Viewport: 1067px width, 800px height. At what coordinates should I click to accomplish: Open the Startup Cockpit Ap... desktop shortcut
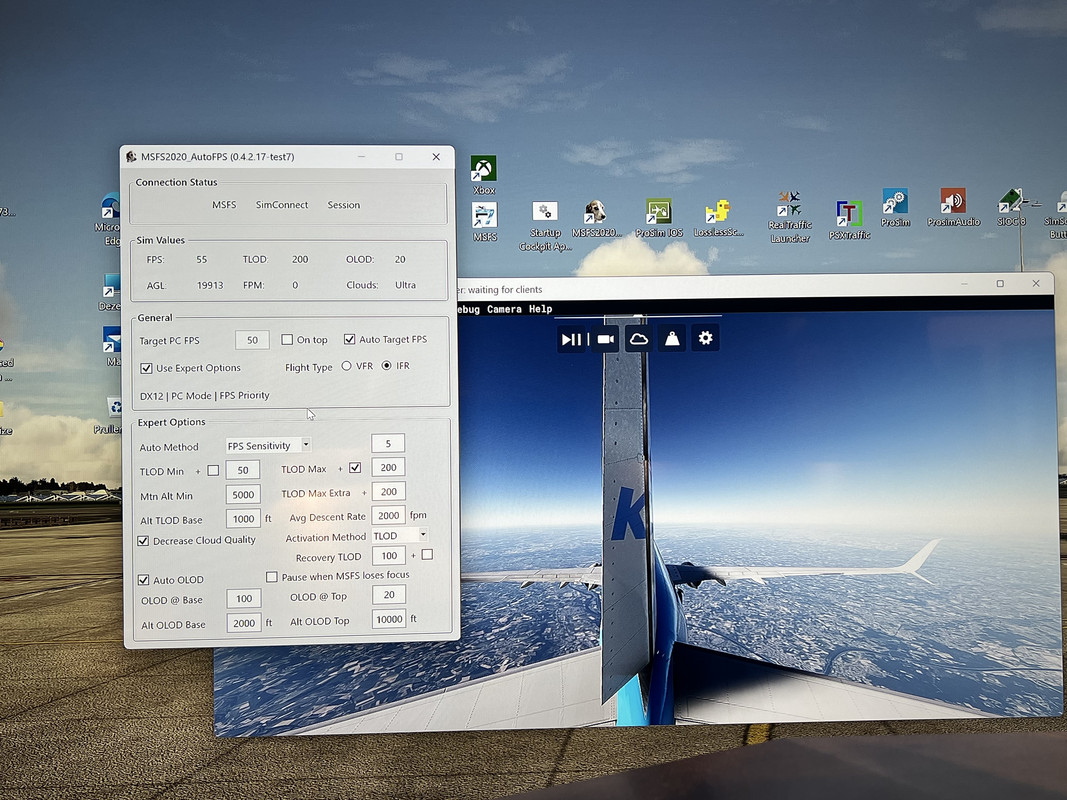545,227
